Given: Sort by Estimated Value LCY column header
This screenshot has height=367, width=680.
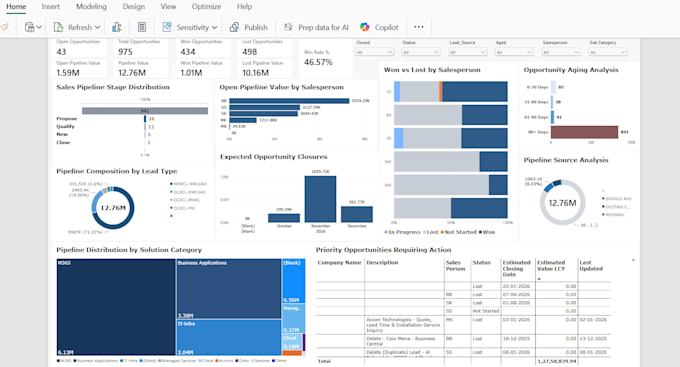Looking at the screenshot, I should [x=551, y=265].
